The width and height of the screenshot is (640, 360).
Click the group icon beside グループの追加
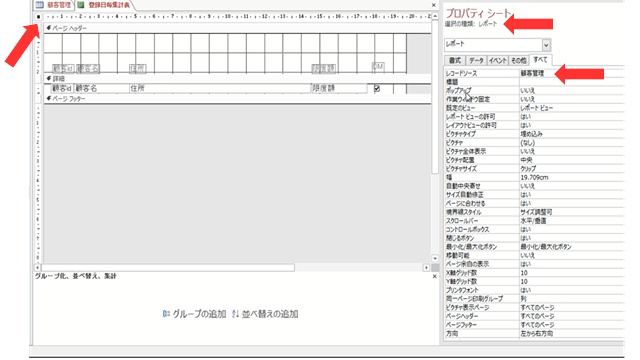click(x=166, y=314)
